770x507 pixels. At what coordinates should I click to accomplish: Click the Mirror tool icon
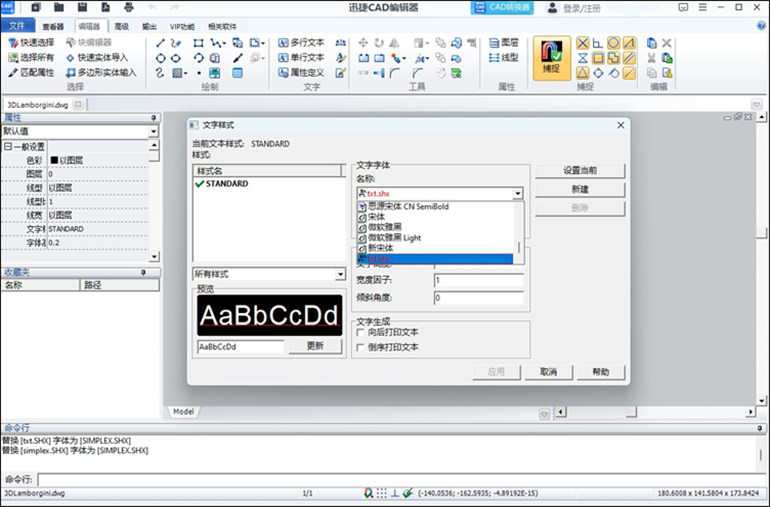(394, 43)
